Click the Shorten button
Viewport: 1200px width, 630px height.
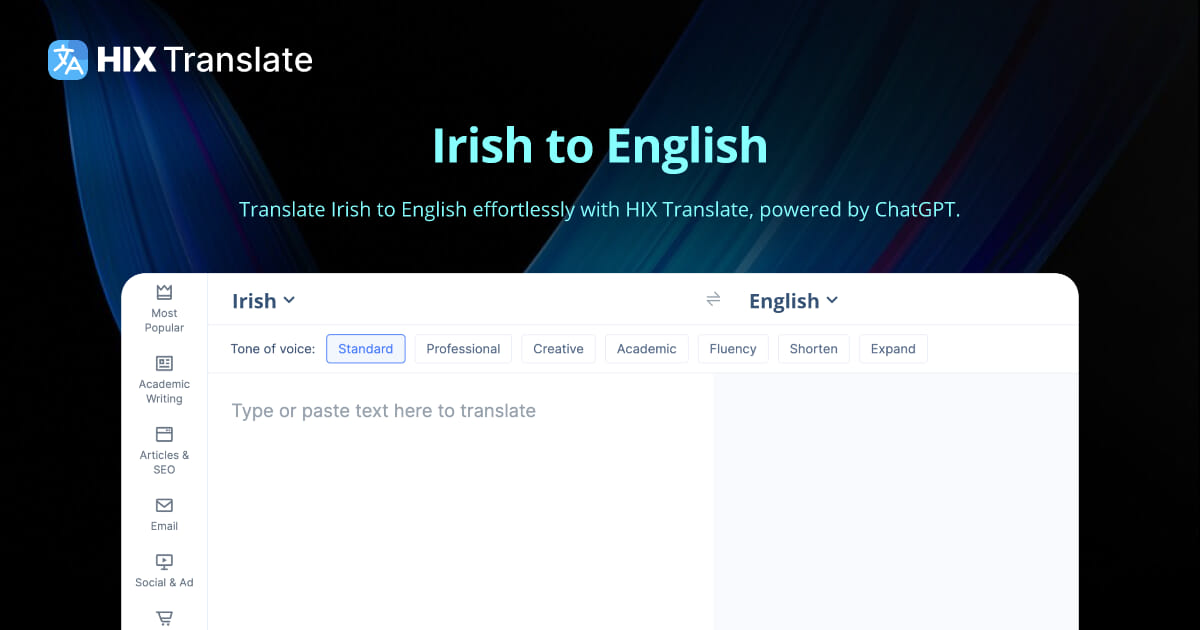(x=813, y=348)
